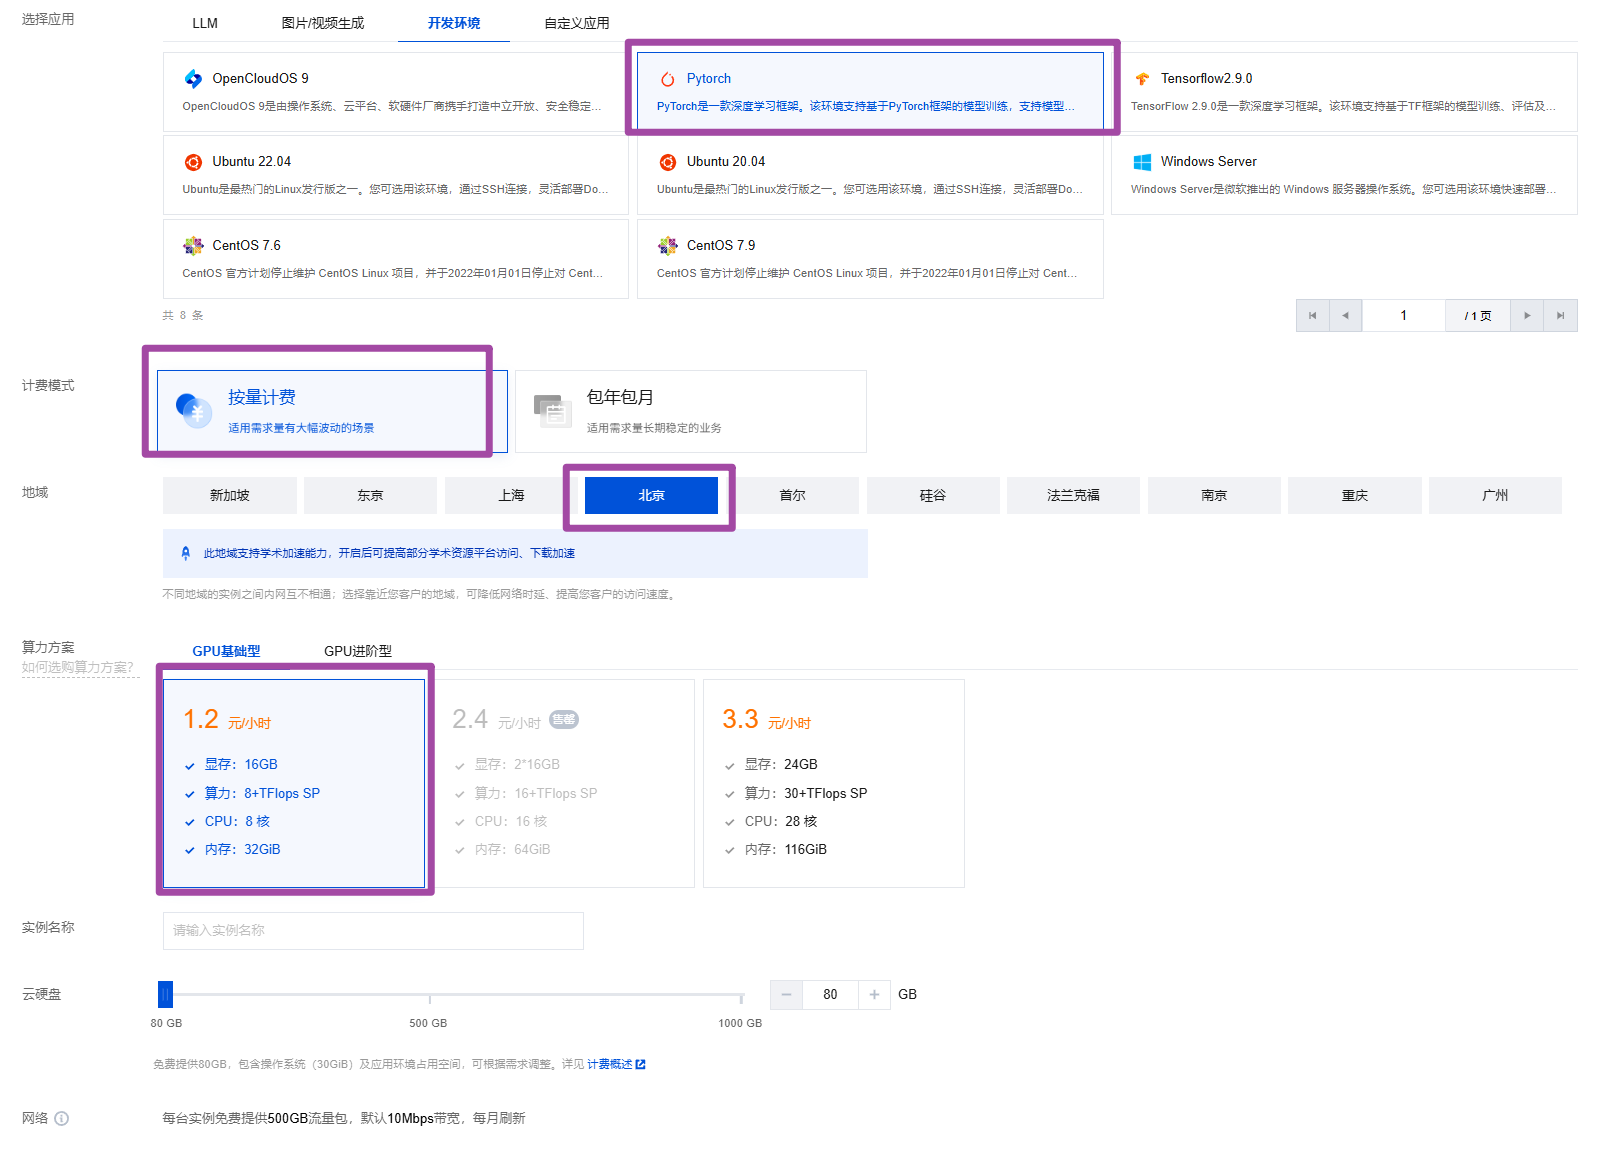The image size is (1601, 1154).
Task: Select the 广州 region
Action: 1495,495
